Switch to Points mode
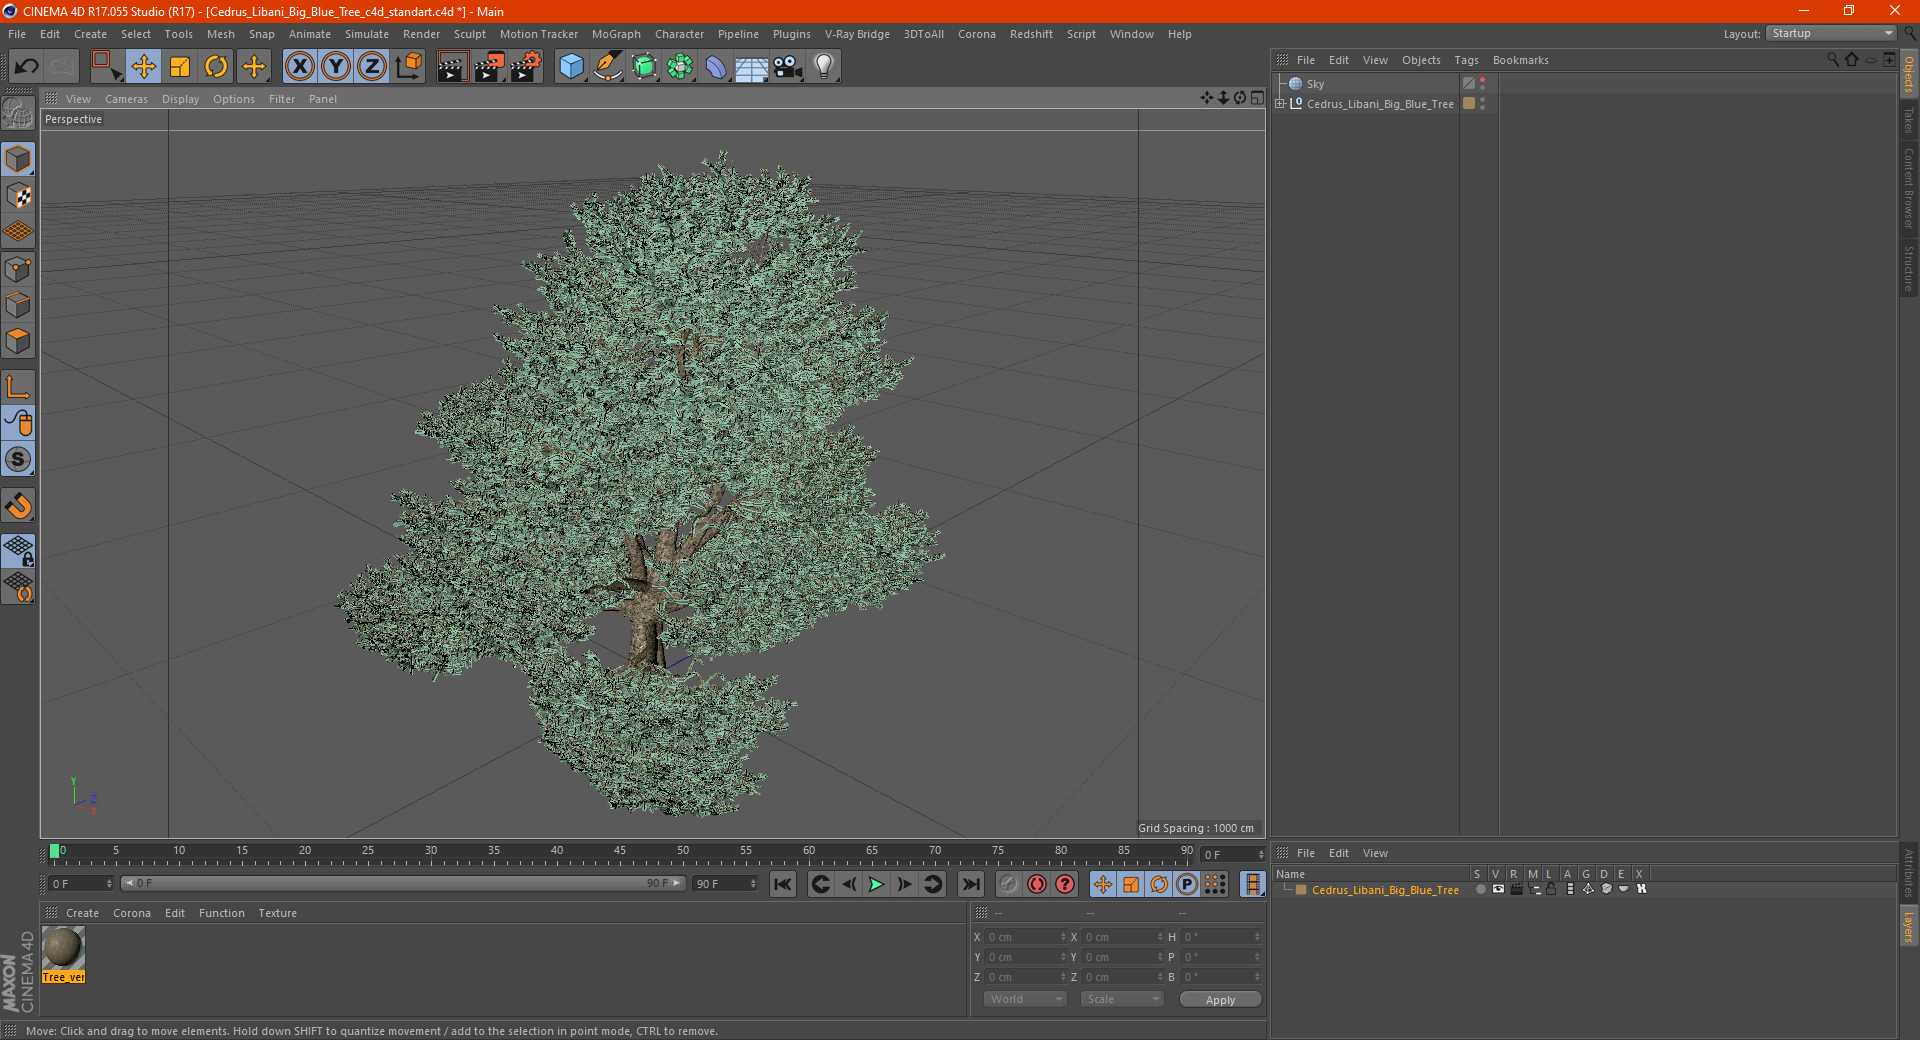This screenshot has width=1920, height=1040. coord(19,269)
